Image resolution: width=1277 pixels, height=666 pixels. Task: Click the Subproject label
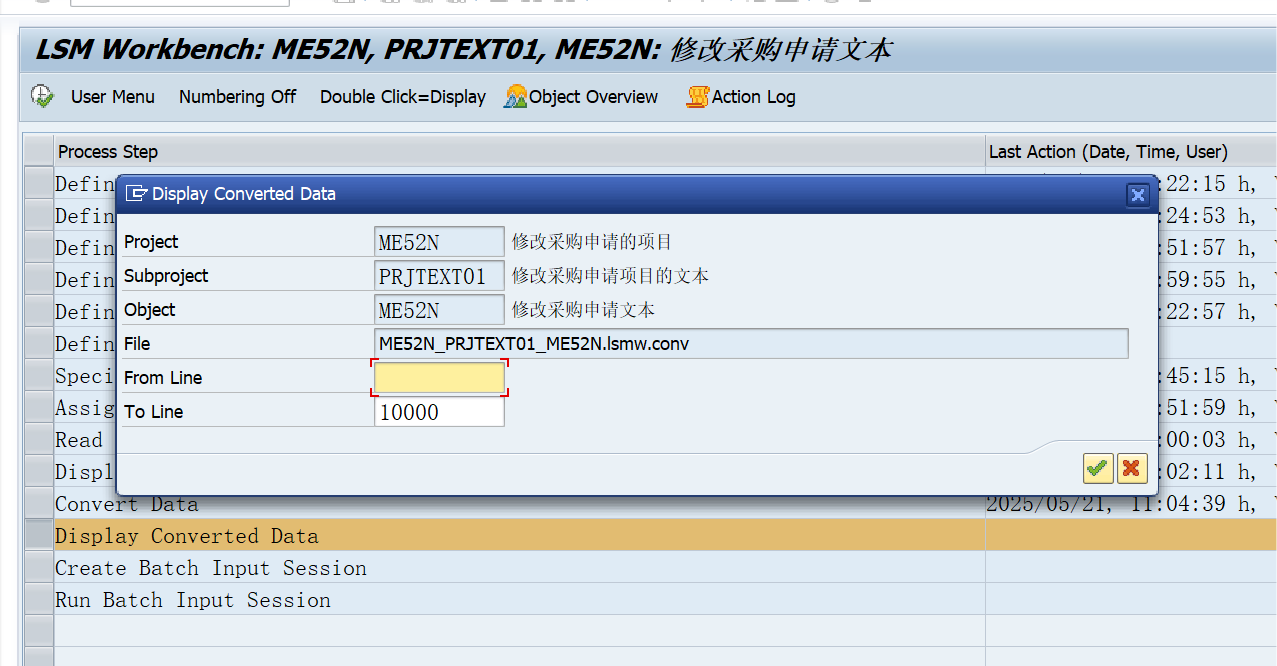(166, 275)
